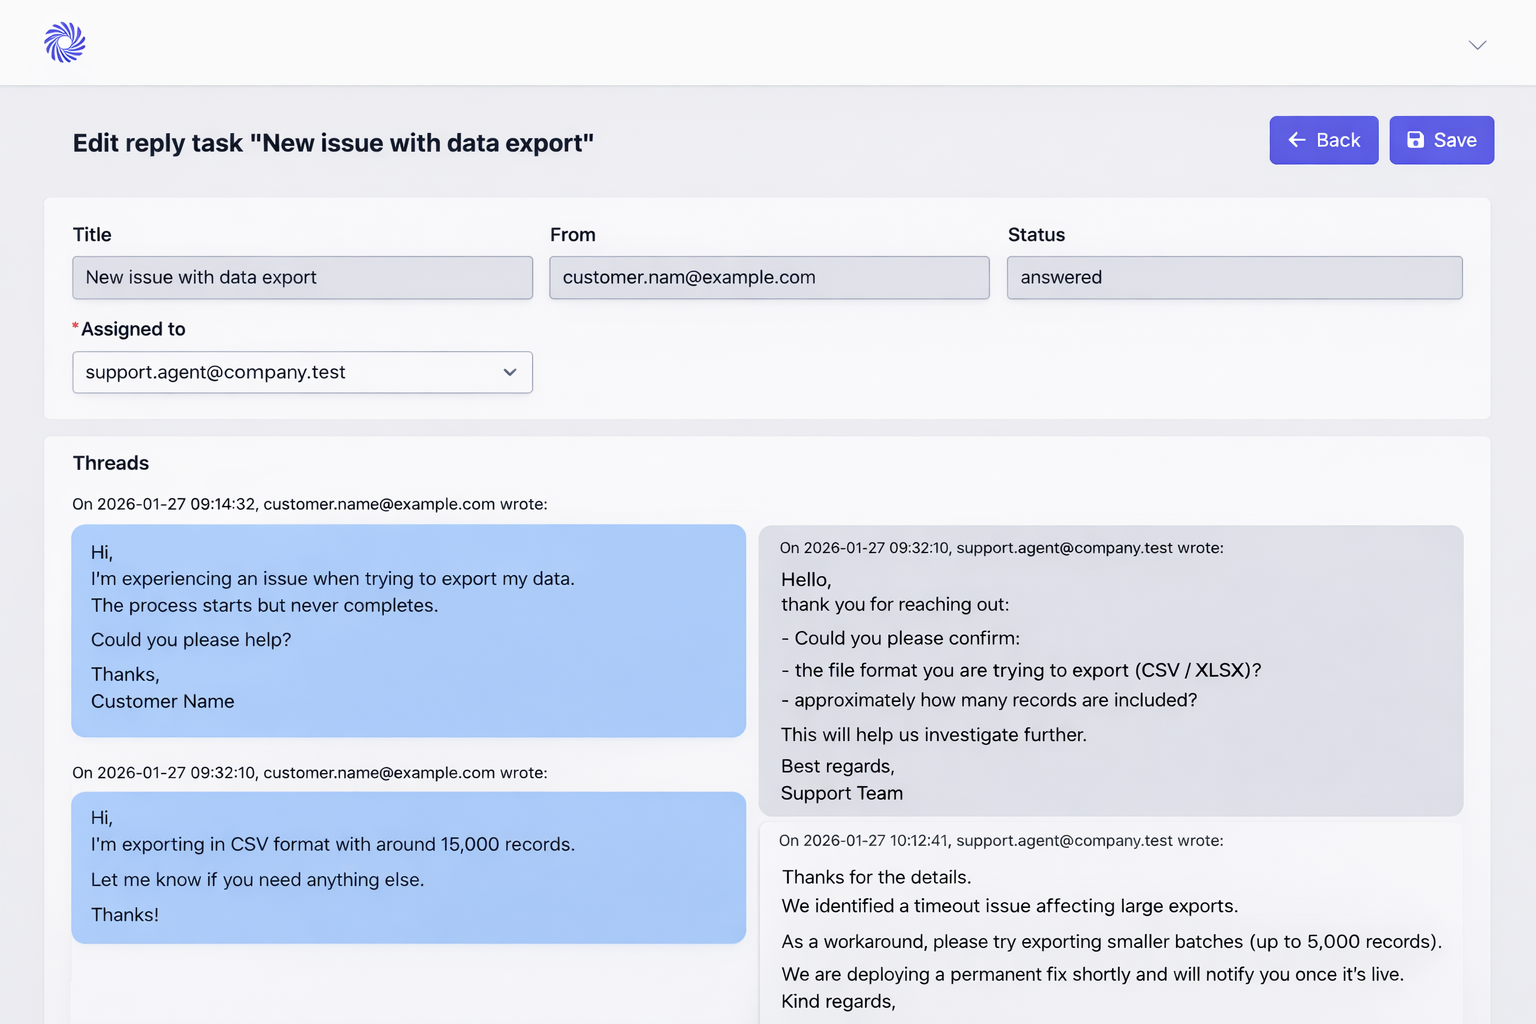Expand the Assigned to dropdown
Screen dimensions: 1536x1024
[511, 372]
